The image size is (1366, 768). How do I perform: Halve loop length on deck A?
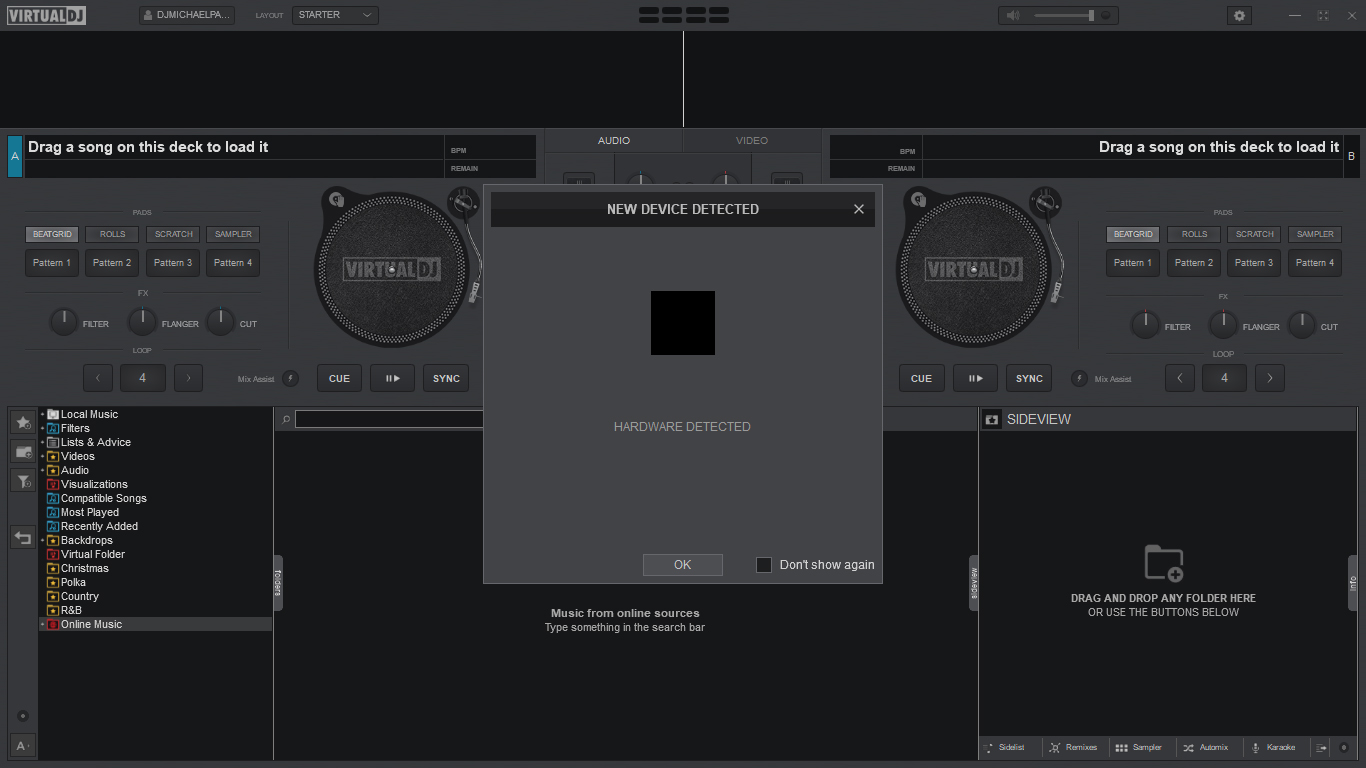point(97,378)
